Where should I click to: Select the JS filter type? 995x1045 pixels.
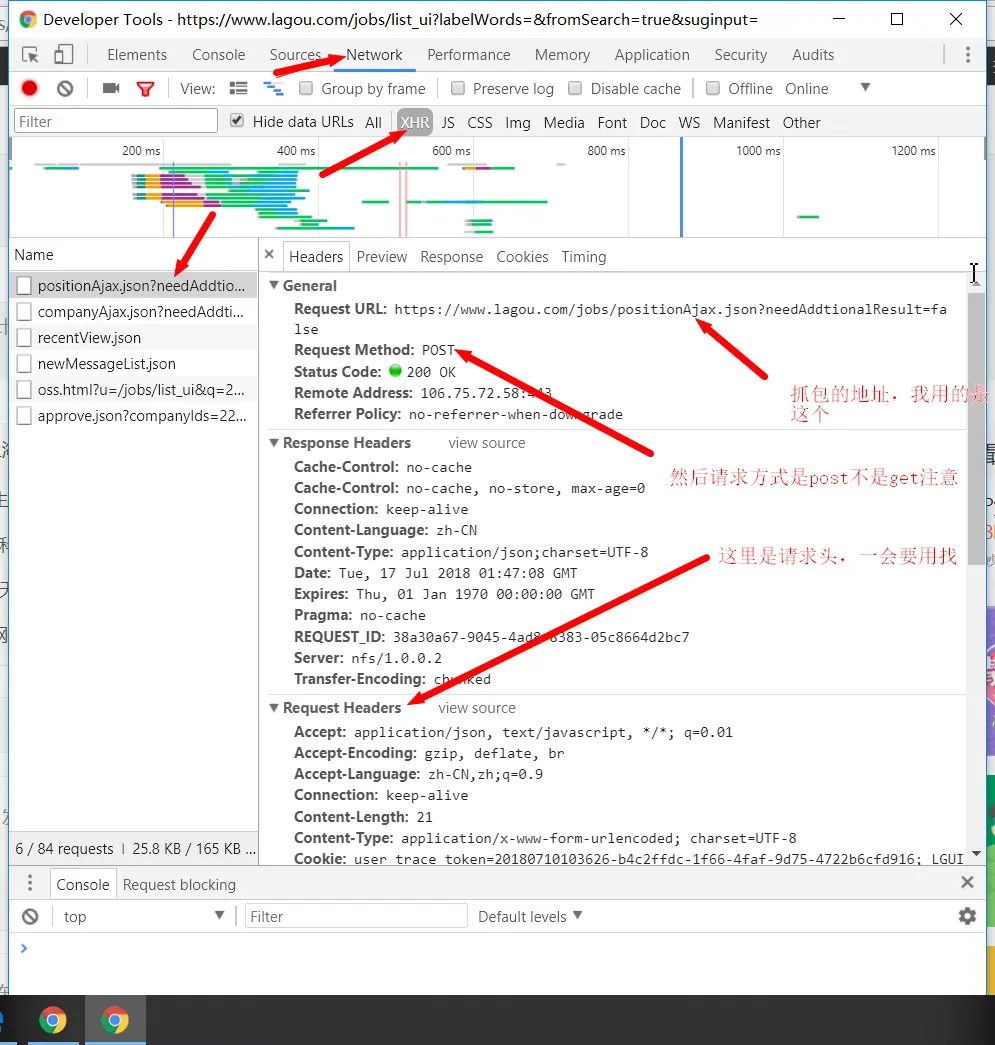[x=448, y=123]
